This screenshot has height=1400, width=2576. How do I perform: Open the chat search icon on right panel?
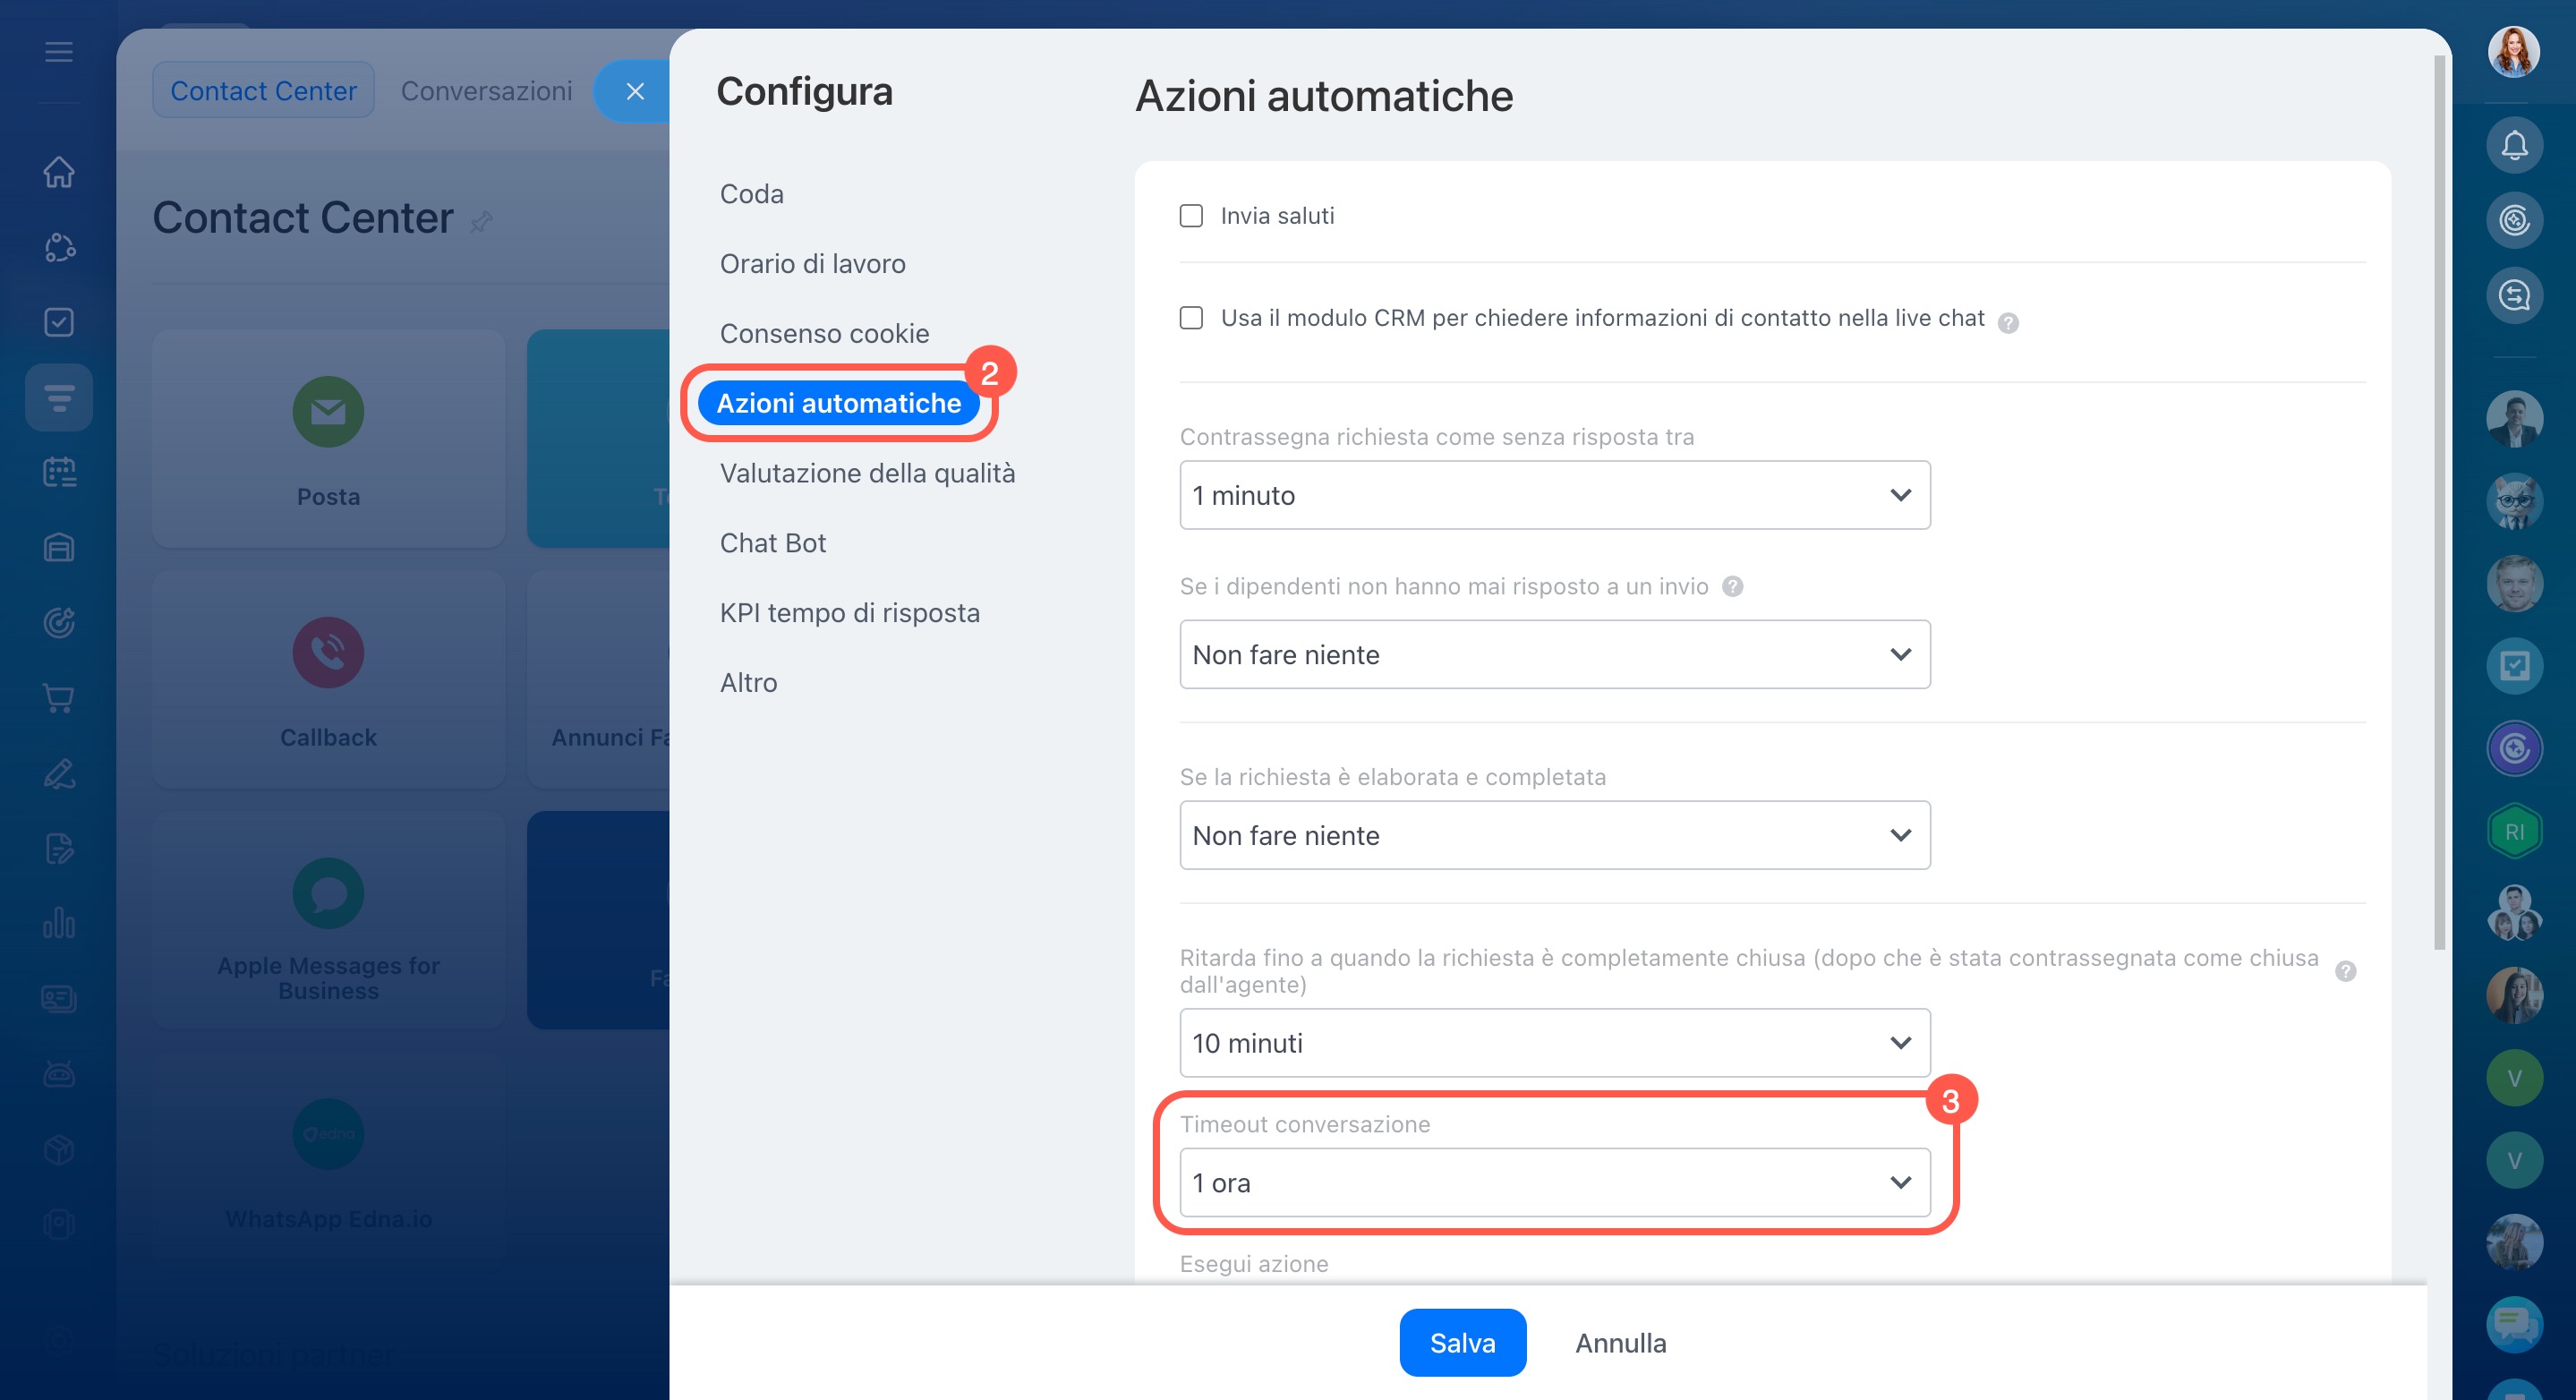pyautogui.click(x=2513, y=295)
